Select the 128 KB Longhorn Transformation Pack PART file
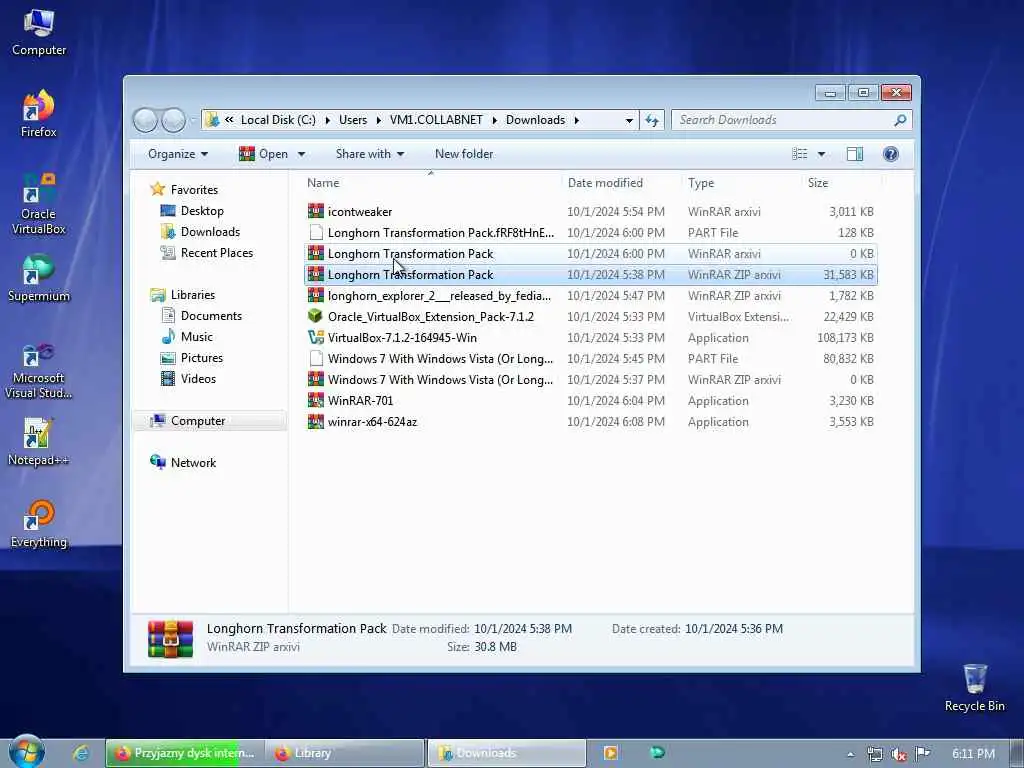The height and width of the screenshot is (768, 1024). [x=431, y=232]
